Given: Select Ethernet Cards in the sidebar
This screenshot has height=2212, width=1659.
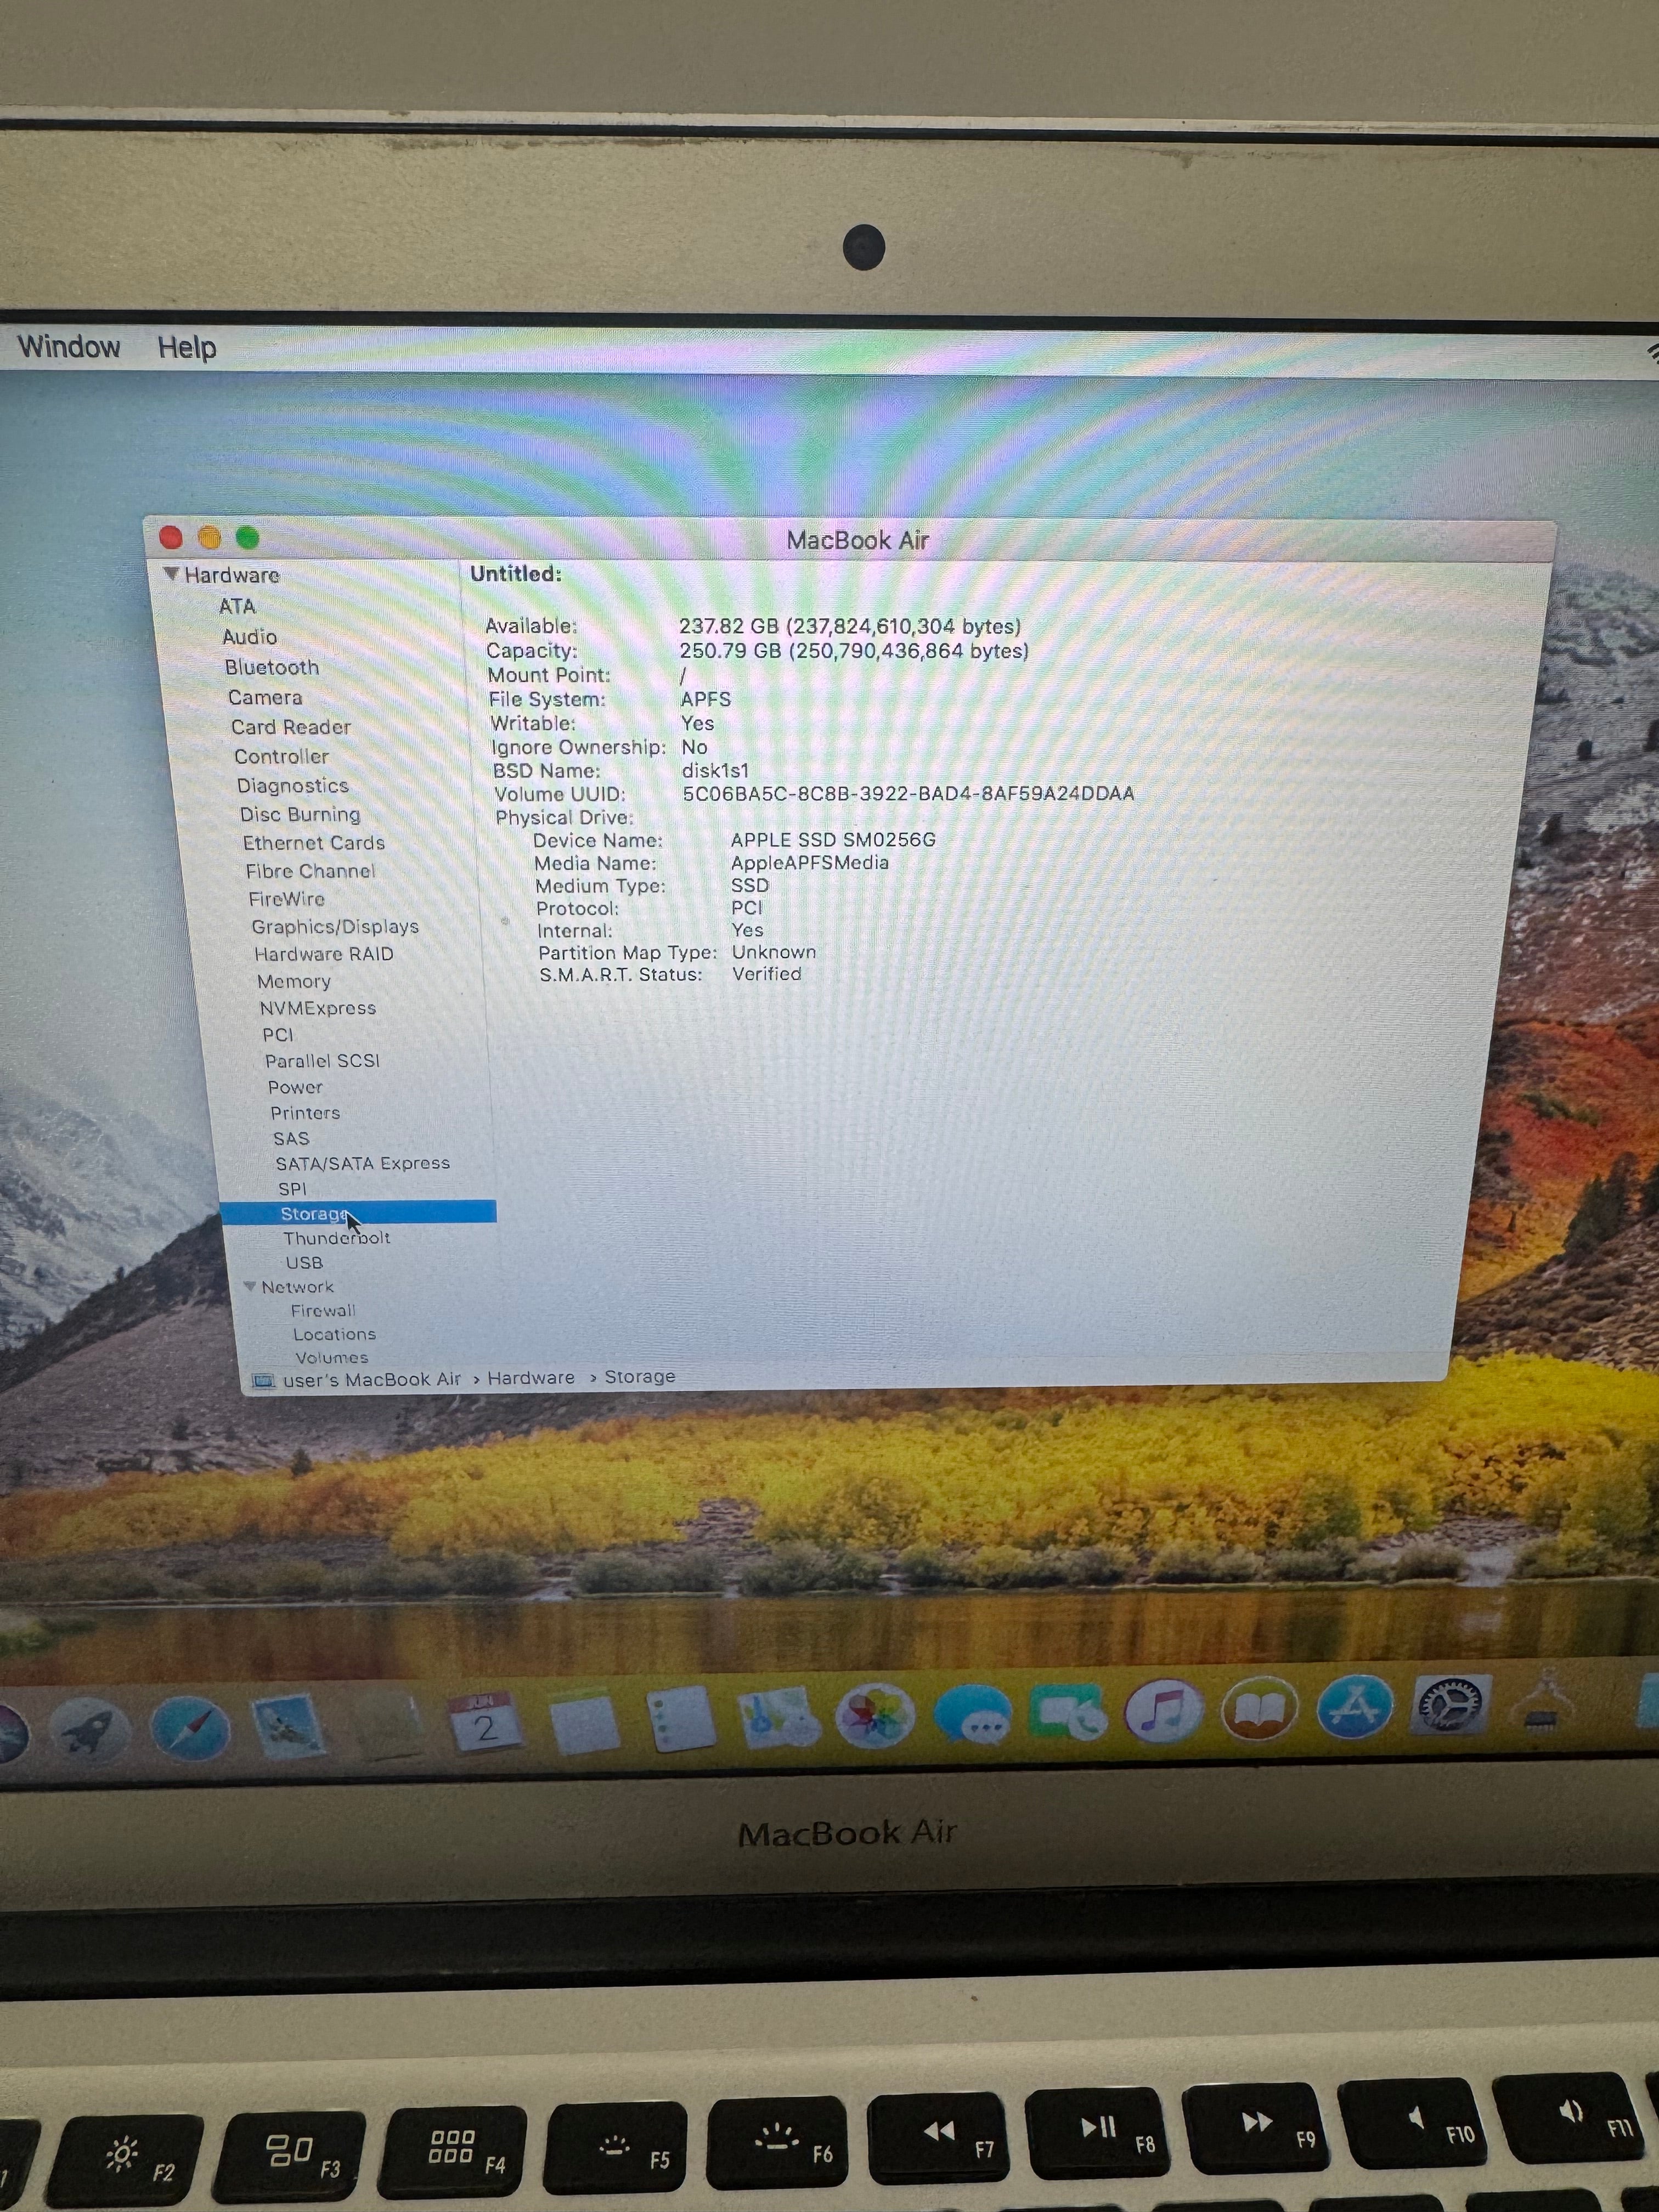Looking at the screenshot, I should pos(314,843).
